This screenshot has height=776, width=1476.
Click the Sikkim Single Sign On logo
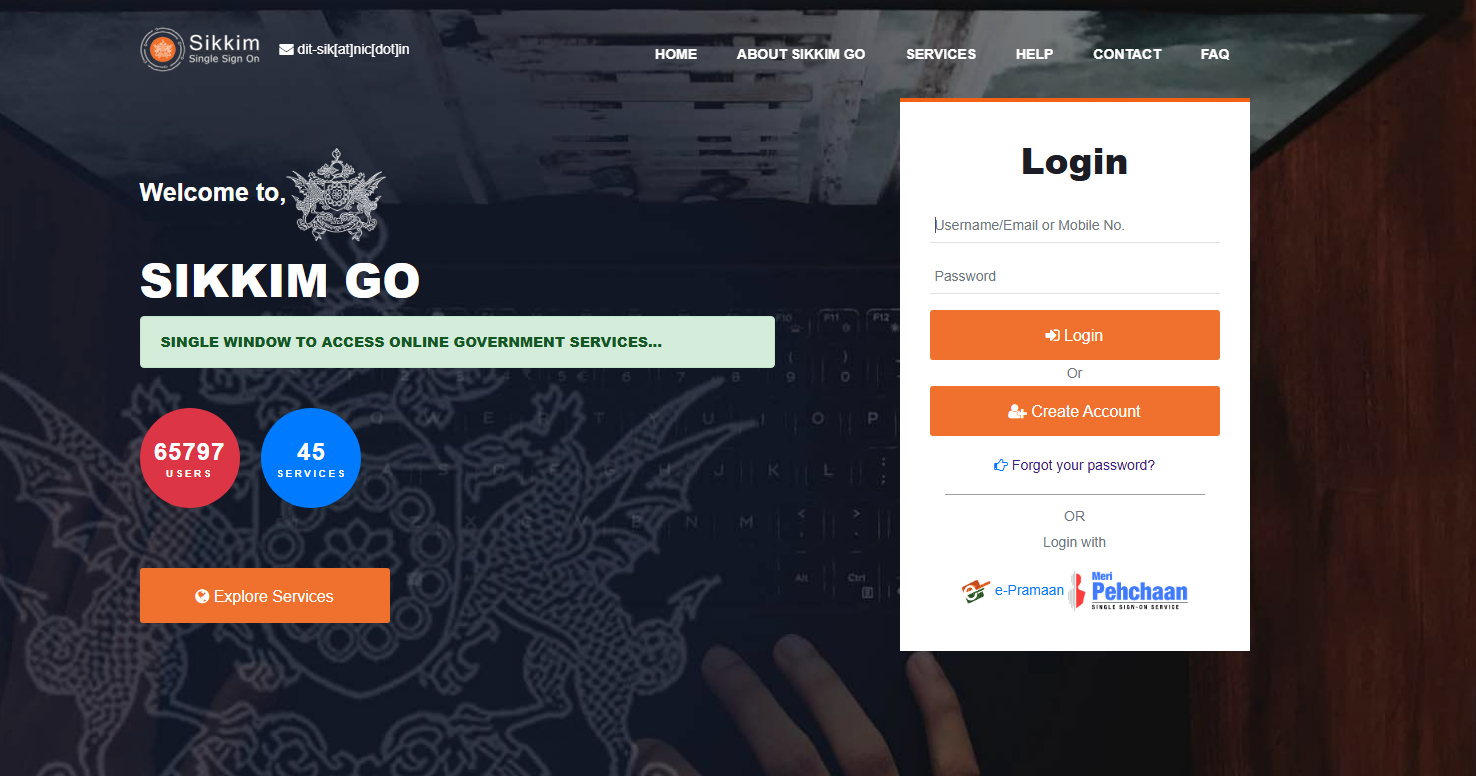200,49
